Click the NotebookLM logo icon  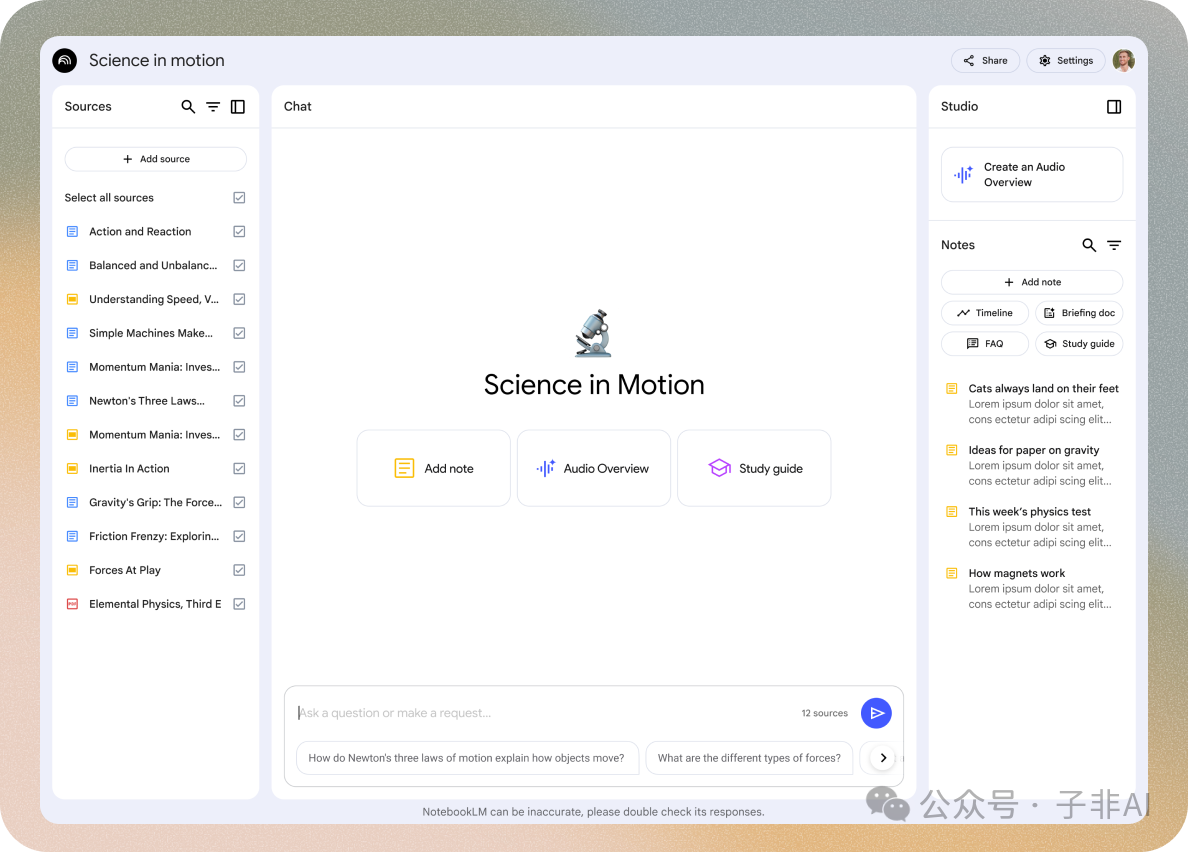65,61
